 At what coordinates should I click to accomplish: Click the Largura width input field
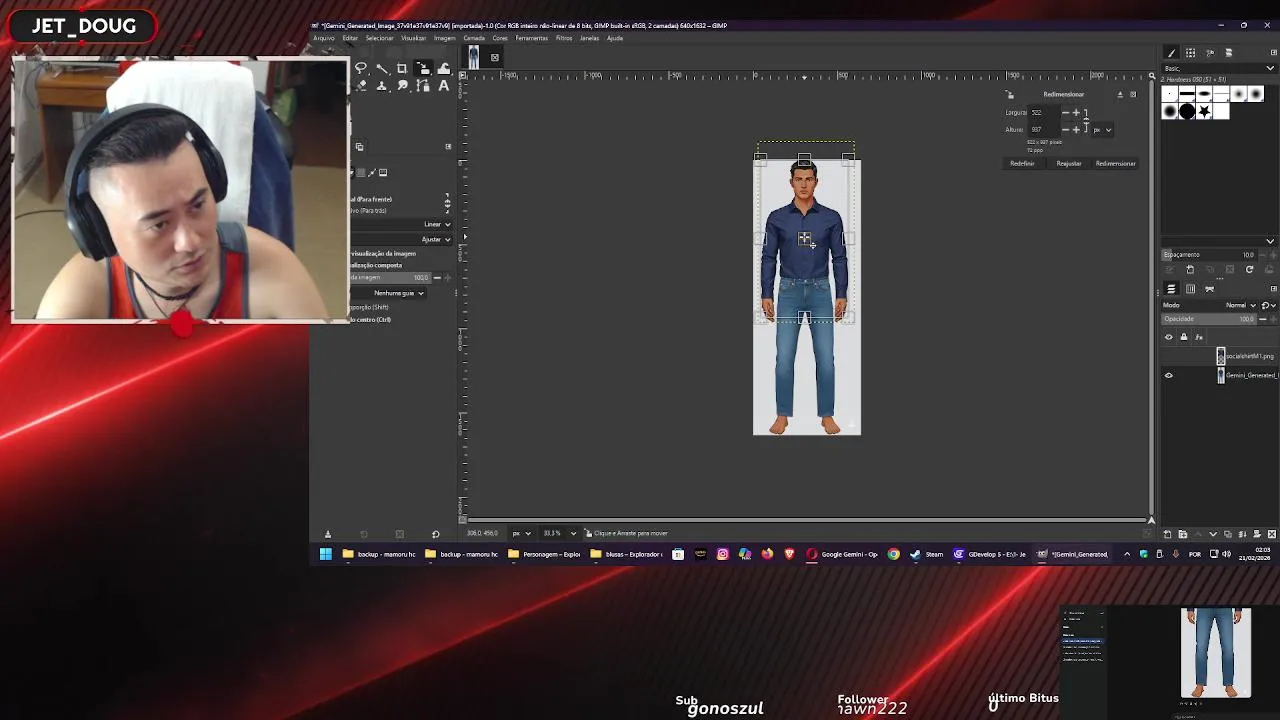[x=1044, y=113]
